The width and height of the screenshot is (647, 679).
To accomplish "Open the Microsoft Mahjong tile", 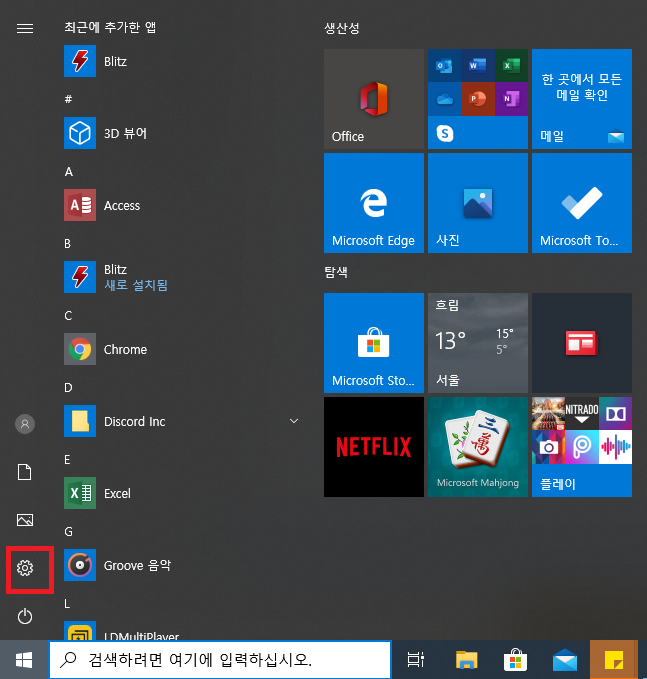I will 478,447.
